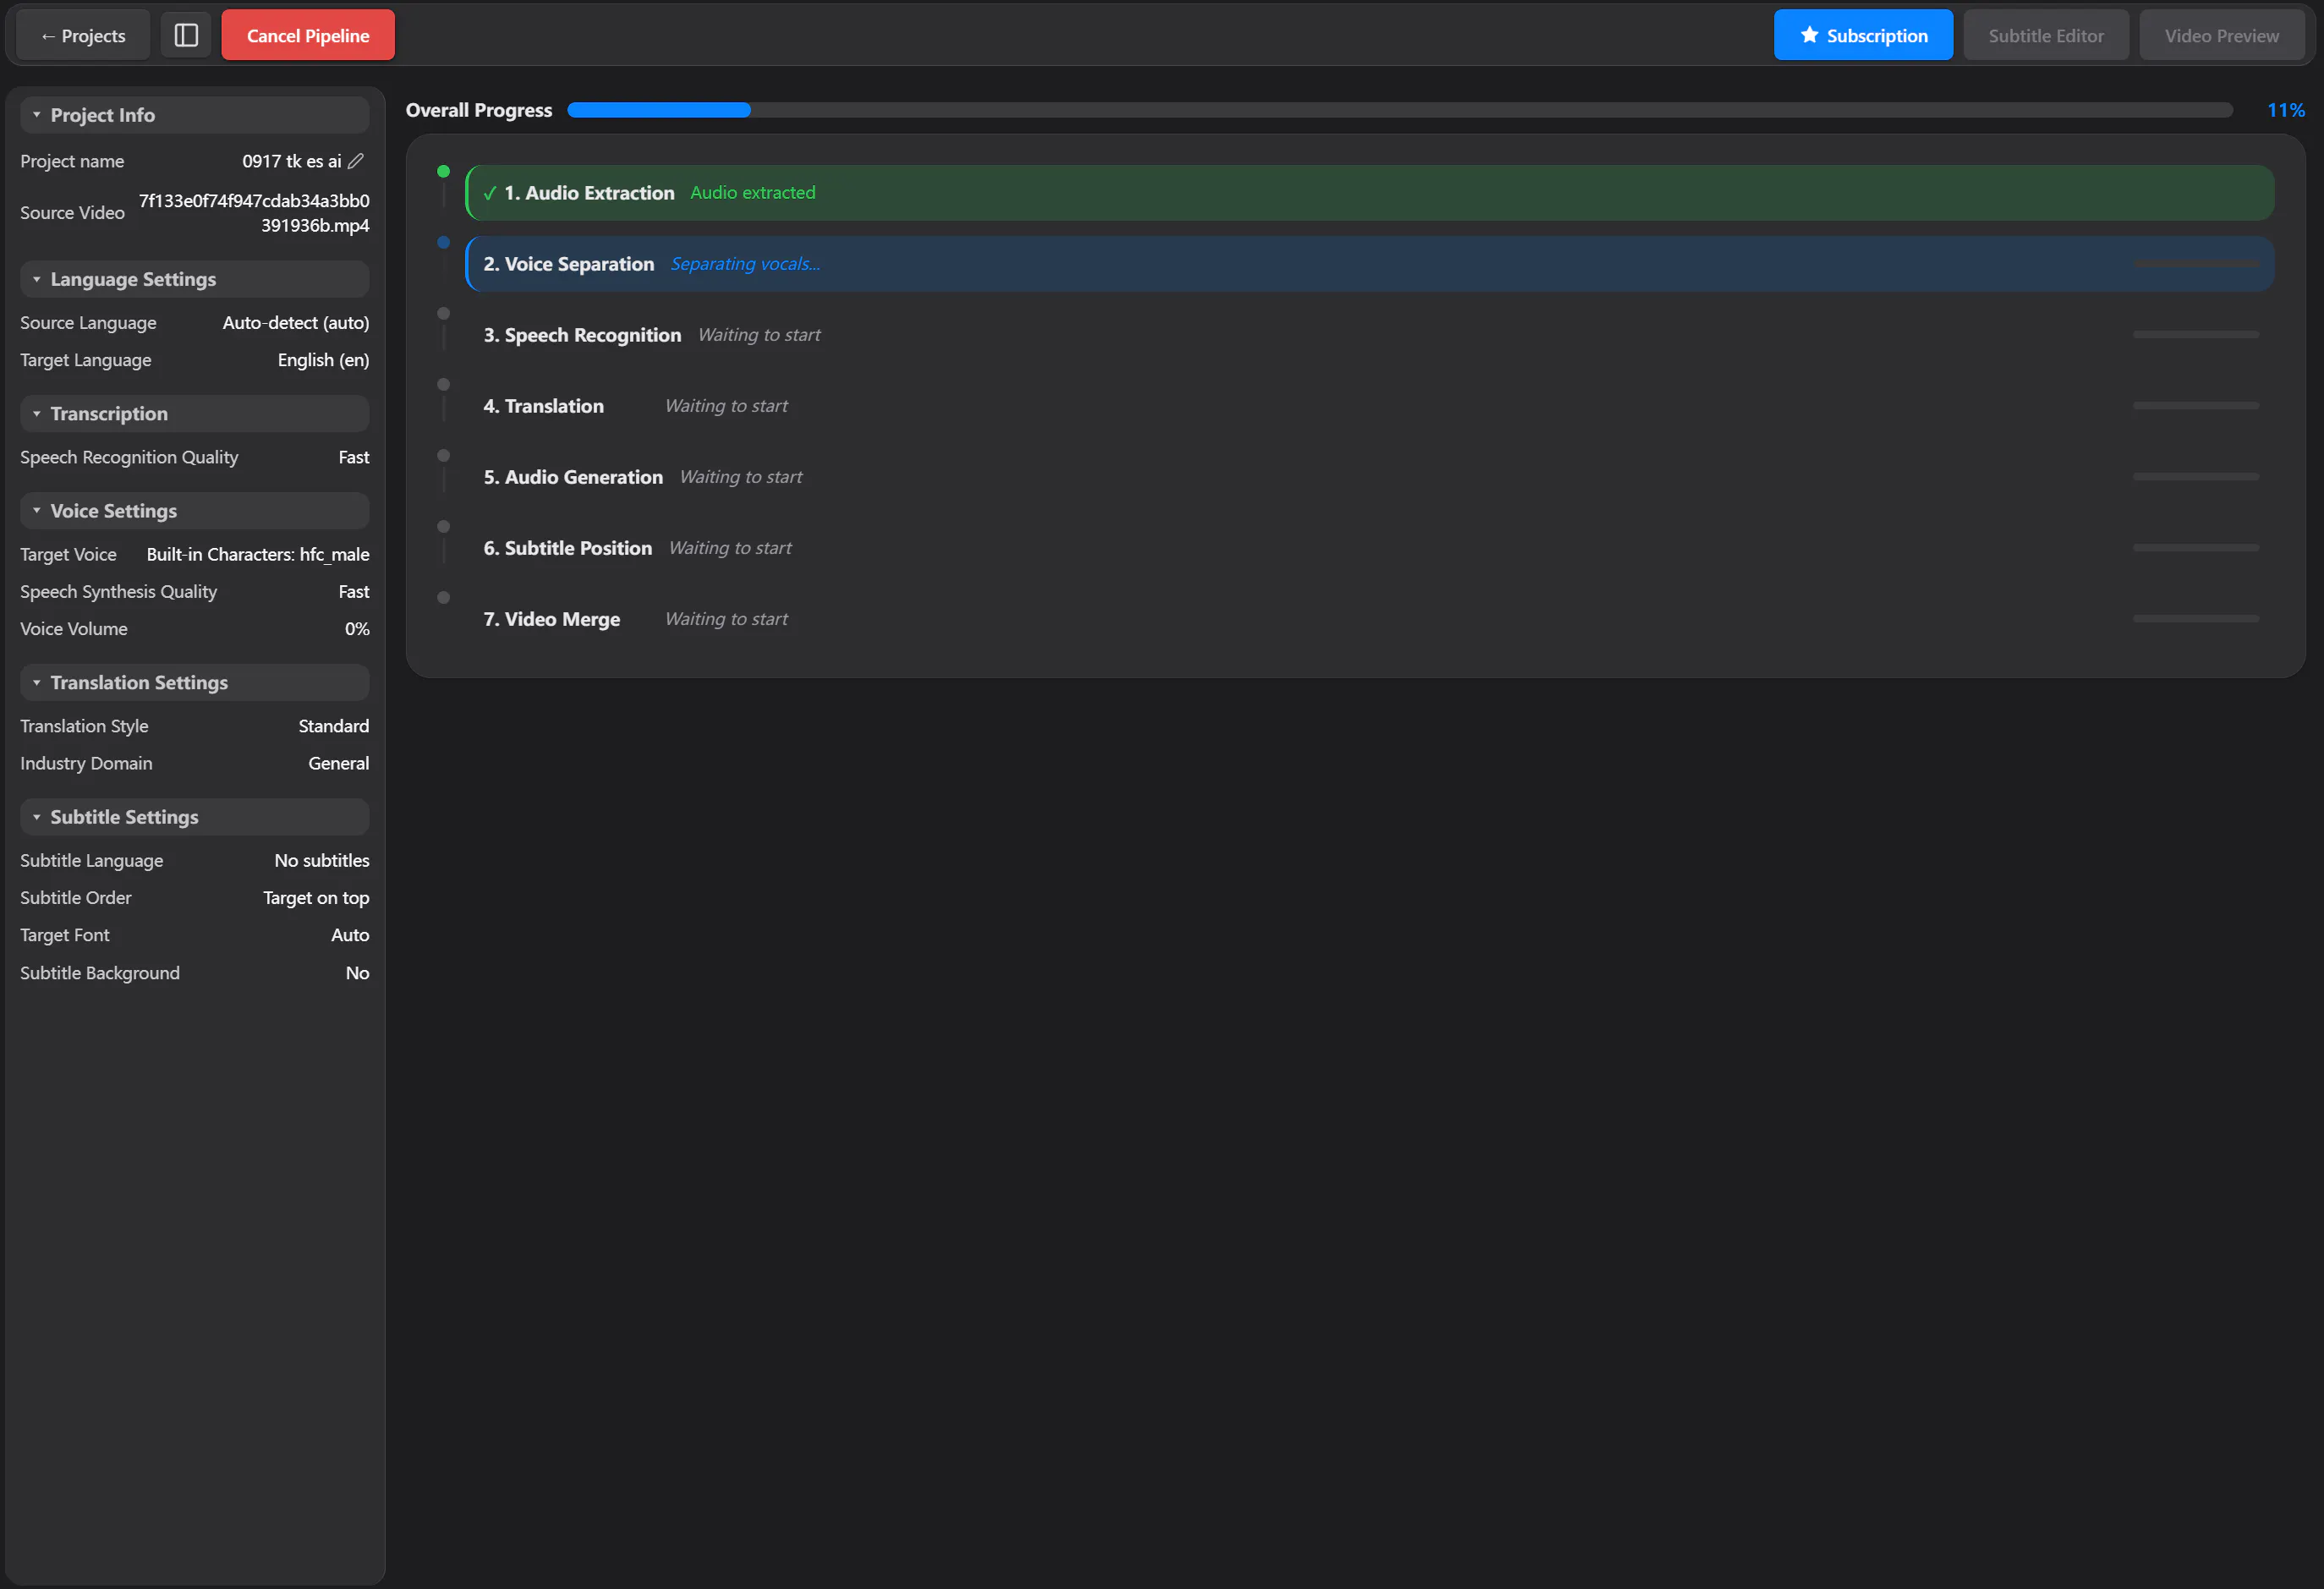The width and height of the screenshot is (2324, 1589).
Task: Click the Target Font Auto value
Action: tap(350, 935)
